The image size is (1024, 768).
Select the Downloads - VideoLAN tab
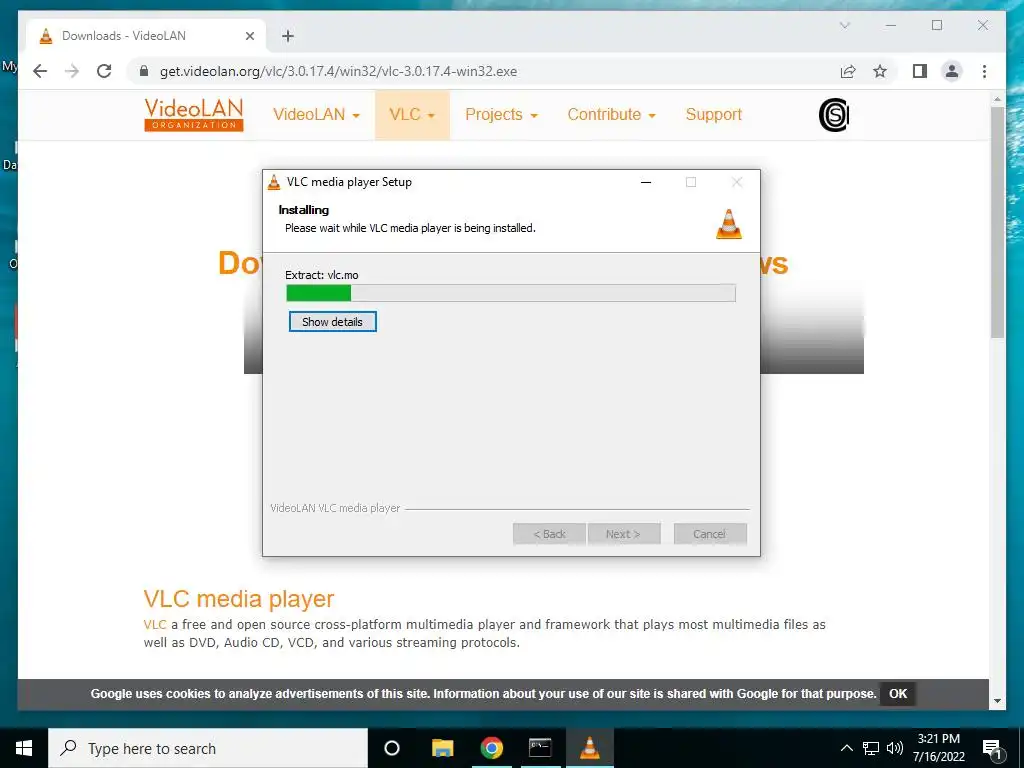click(146, 36)
